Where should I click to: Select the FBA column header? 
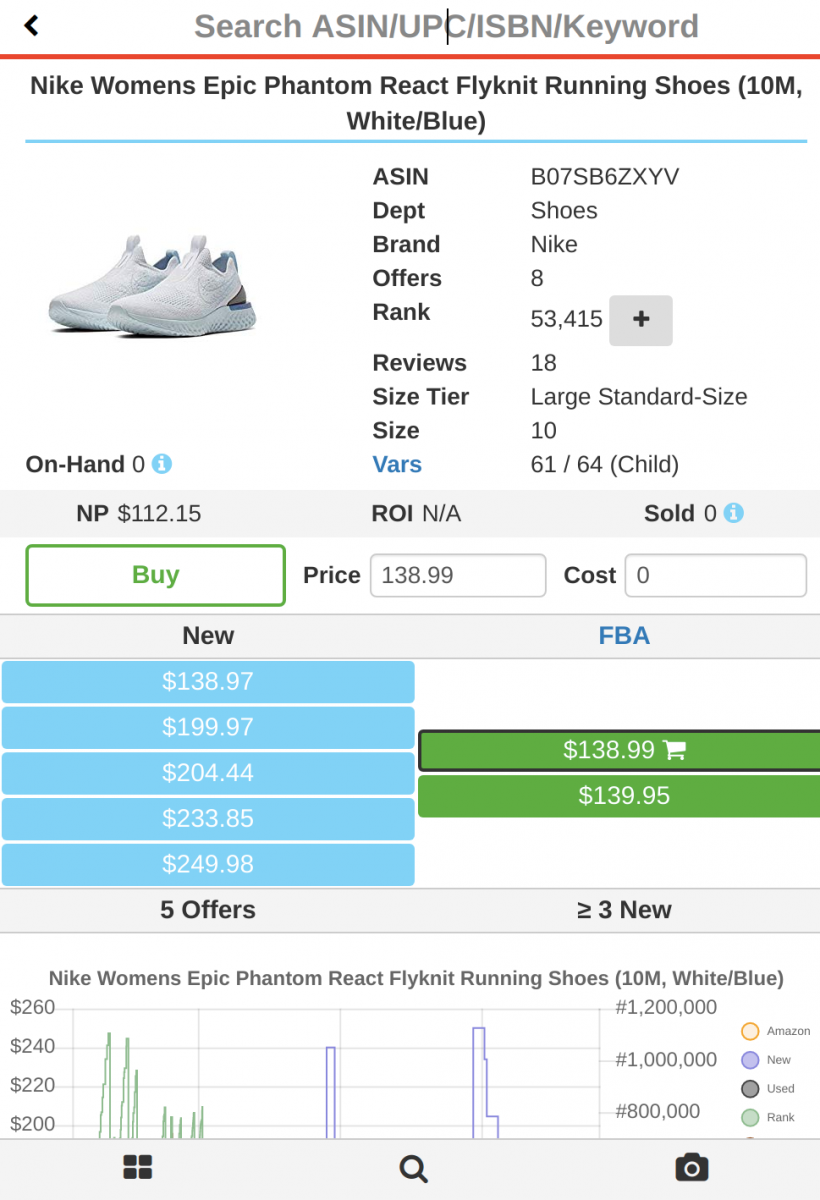click(624, 636)
